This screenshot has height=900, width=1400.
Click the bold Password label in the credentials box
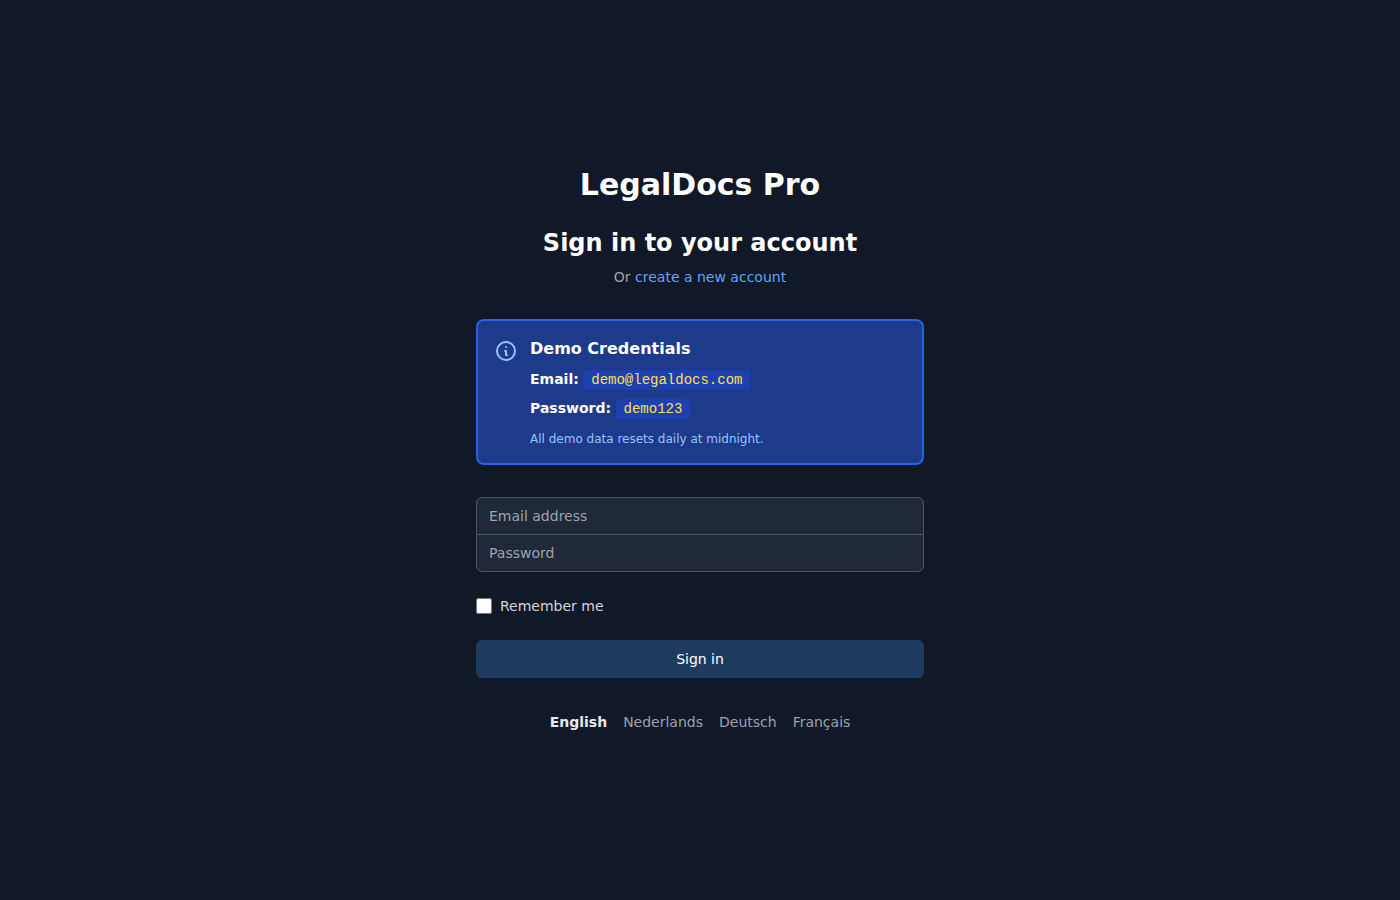point(570,408)
